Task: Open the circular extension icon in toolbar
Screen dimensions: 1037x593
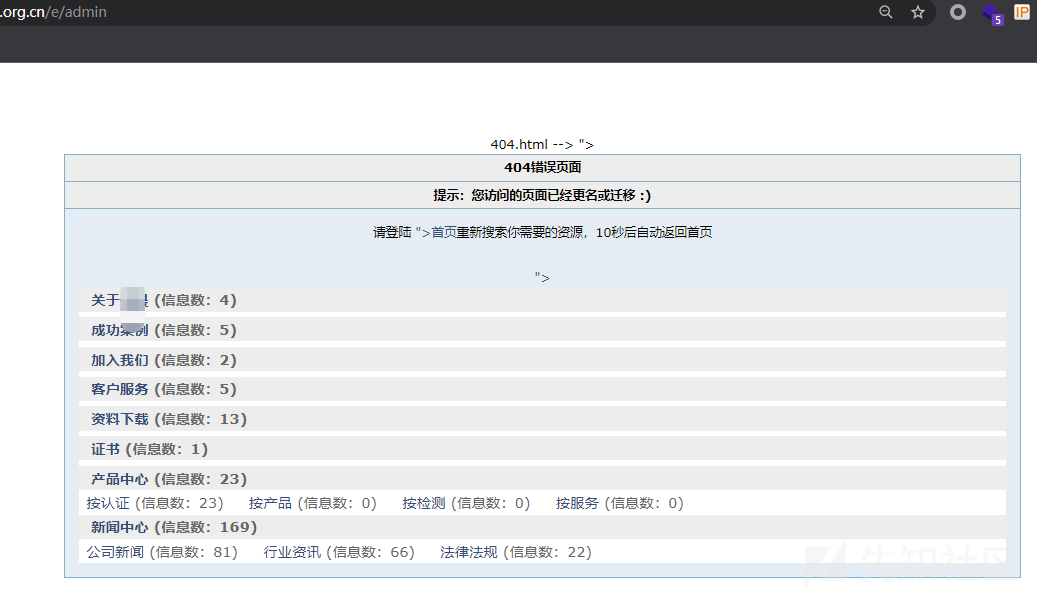Action: [x=958, y=12]
